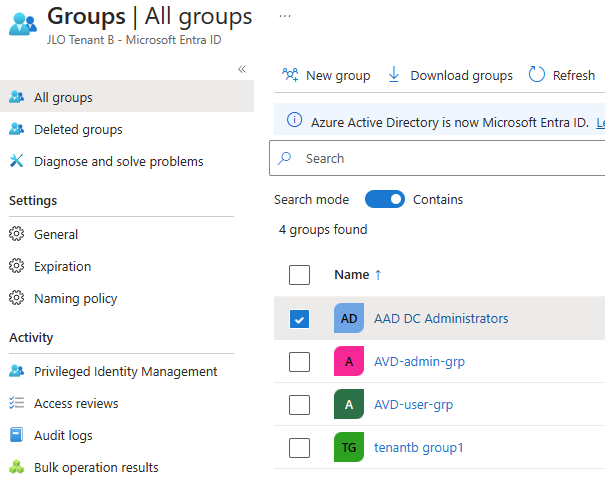This screenshot has width=605, height=483.
Task: Click the Privileged Identity Management icon
Action: coord(17,371)
